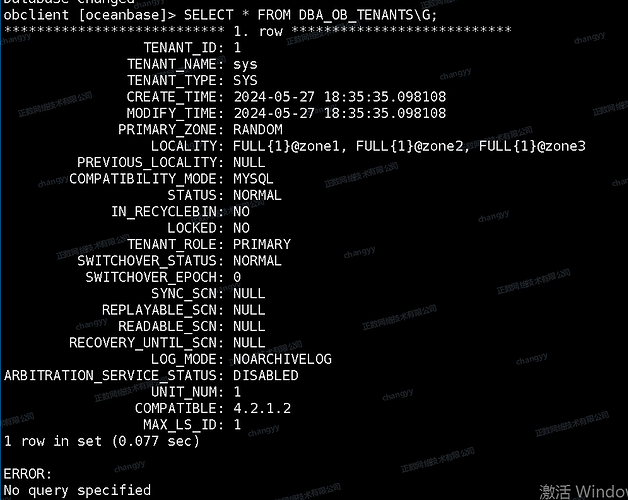The width and height of the screenshot is (628, 500).
Task: Click the STATUS value NORMAL
Action: pyautogui.click(x=257, y=195)
